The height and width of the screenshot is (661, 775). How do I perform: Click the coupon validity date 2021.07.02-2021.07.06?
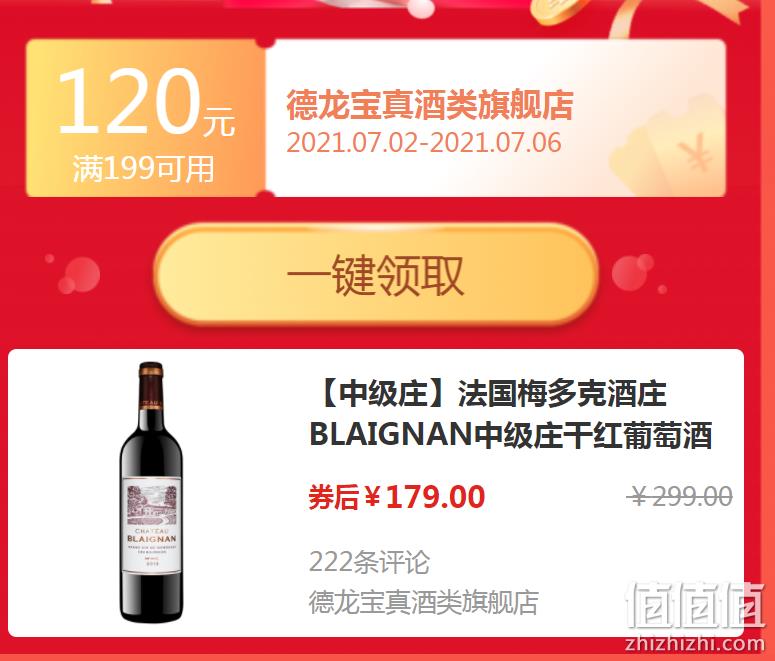point(424,143)
